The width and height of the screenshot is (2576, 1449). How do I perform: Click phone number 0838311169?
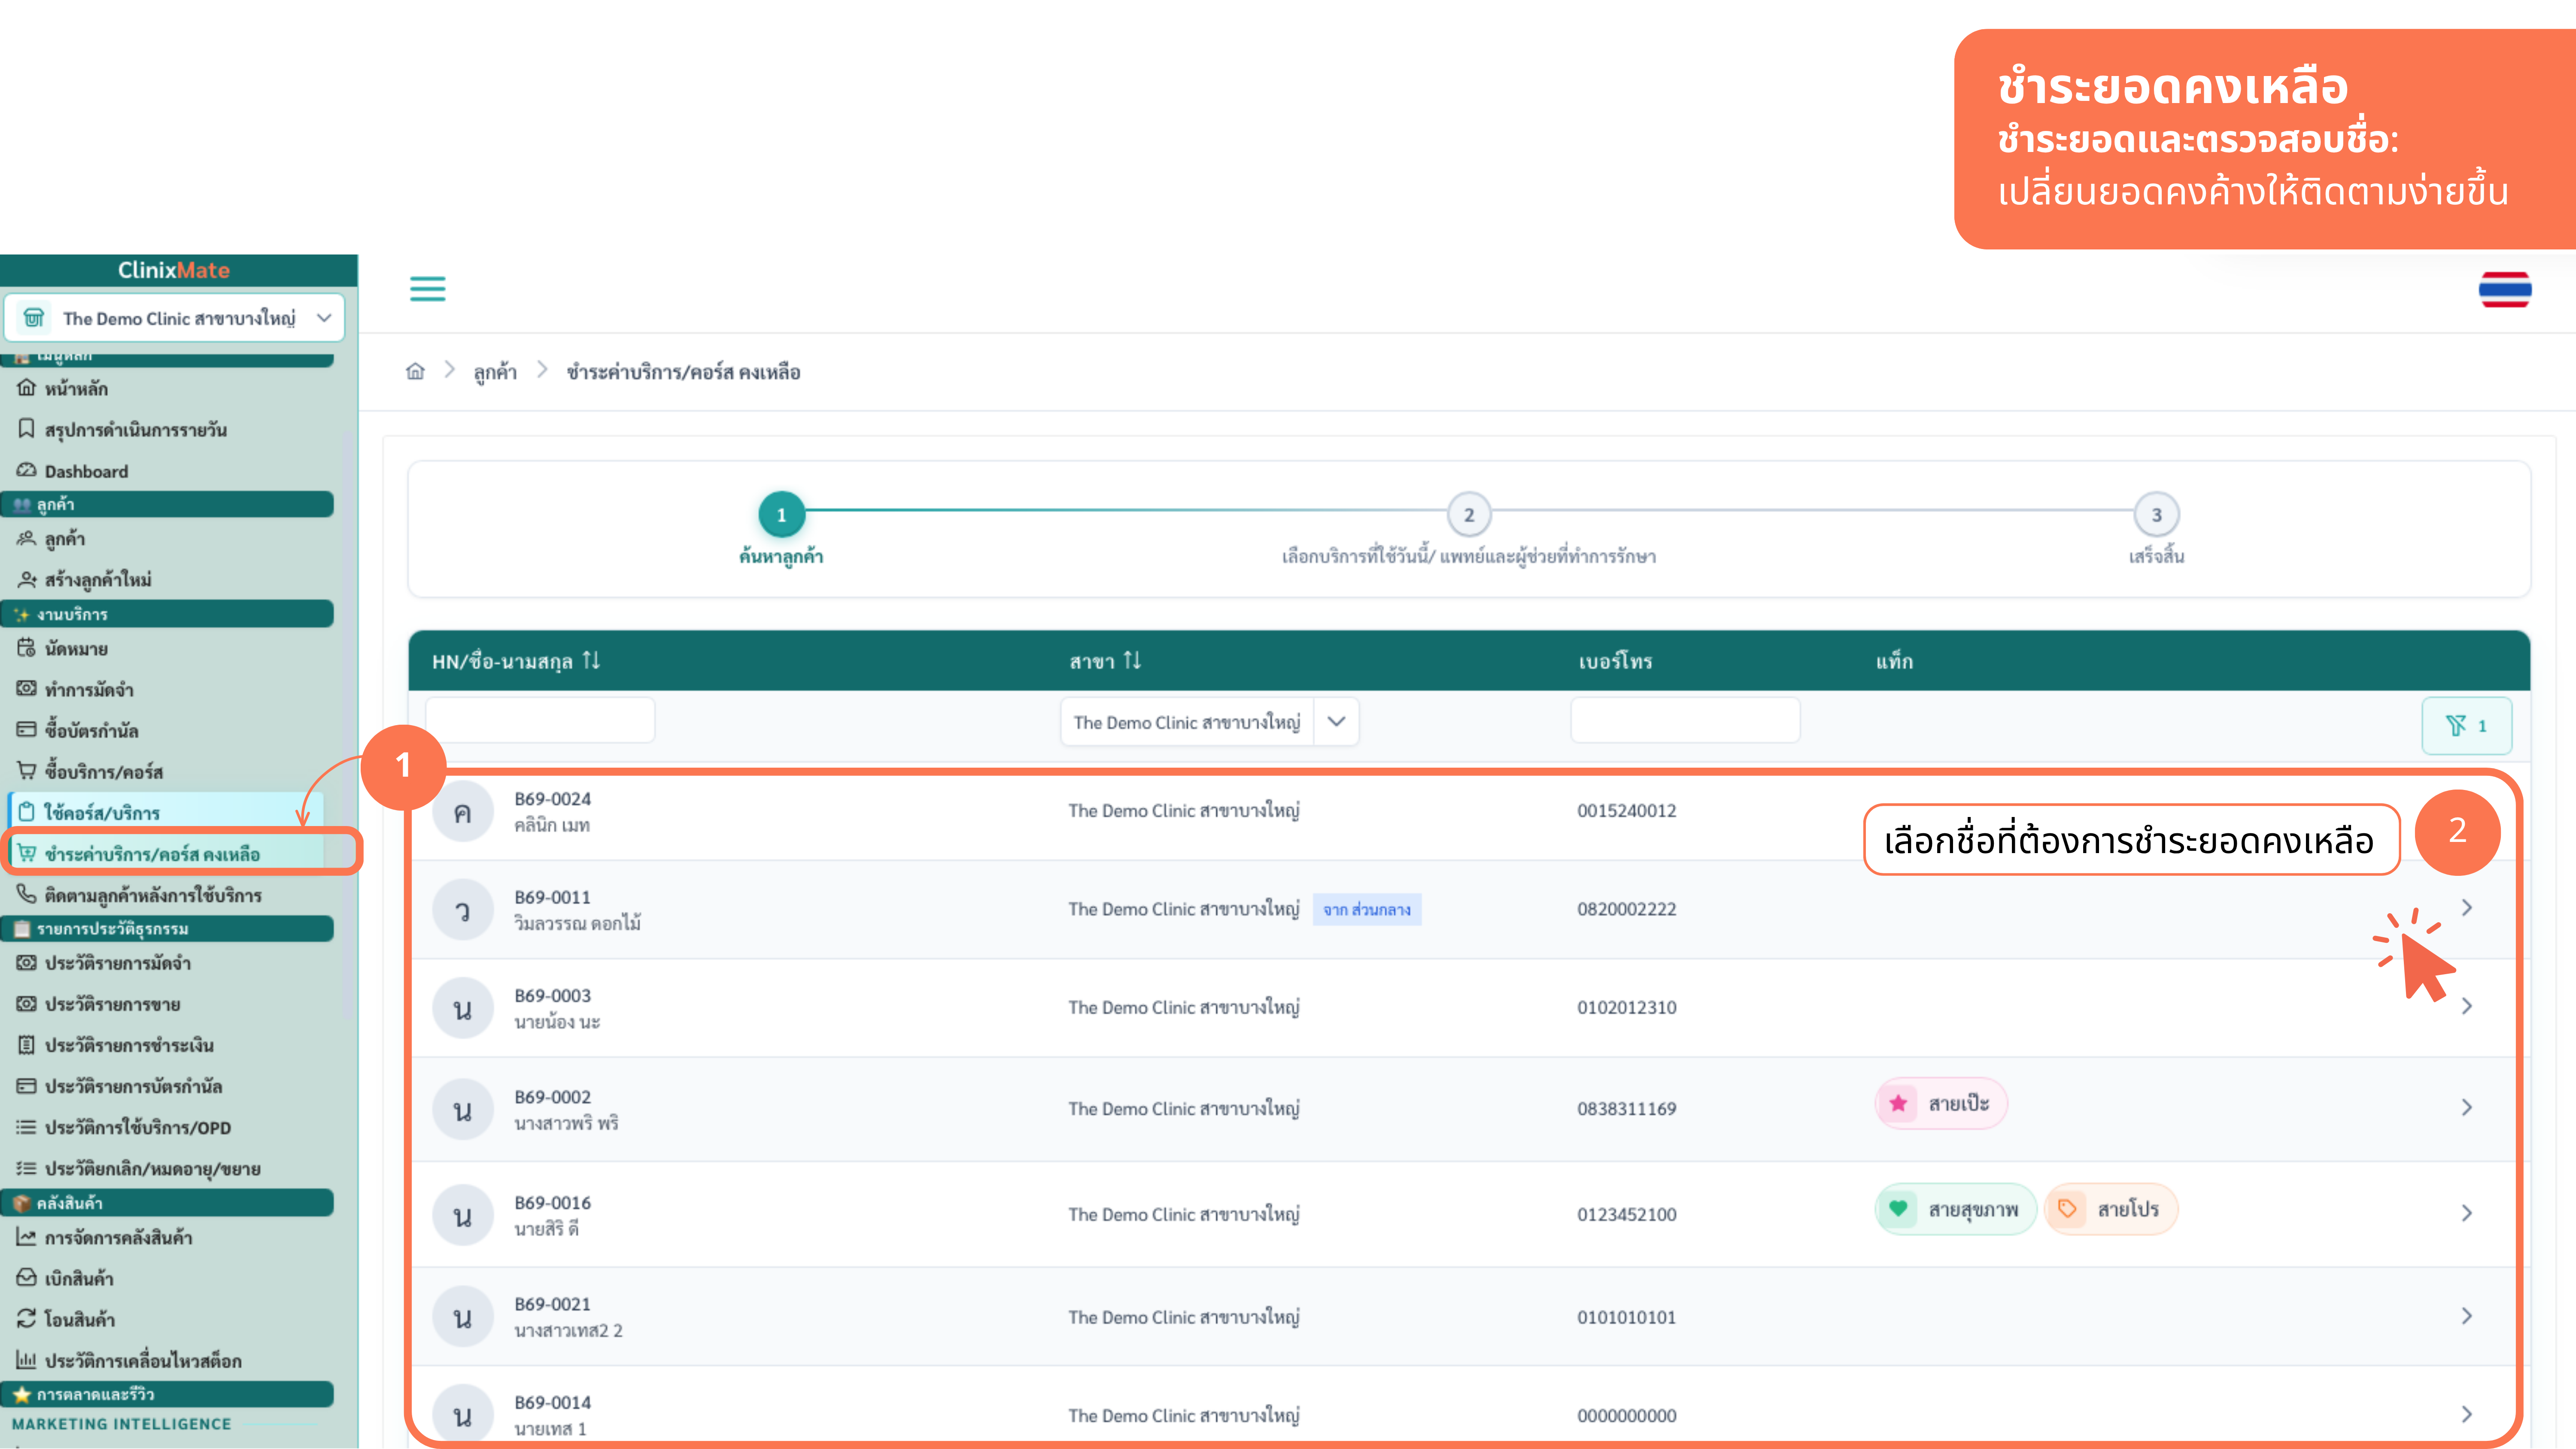pos(1627,1108)
